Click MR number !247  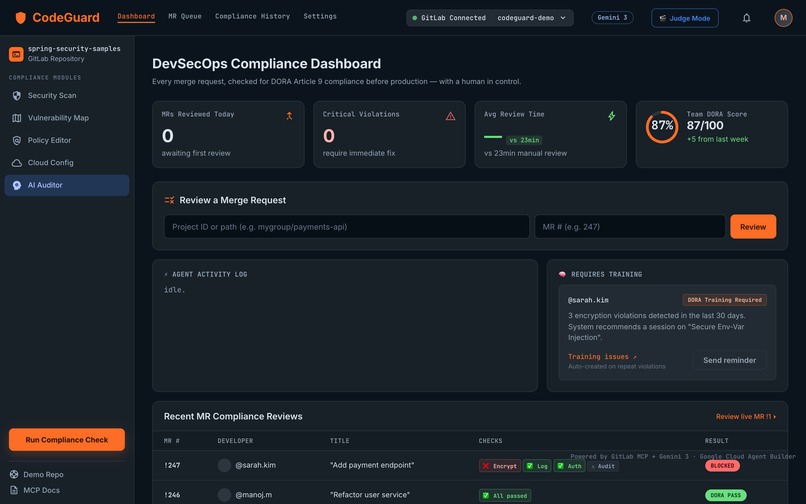pyautogui.click(x=172, y=465)
